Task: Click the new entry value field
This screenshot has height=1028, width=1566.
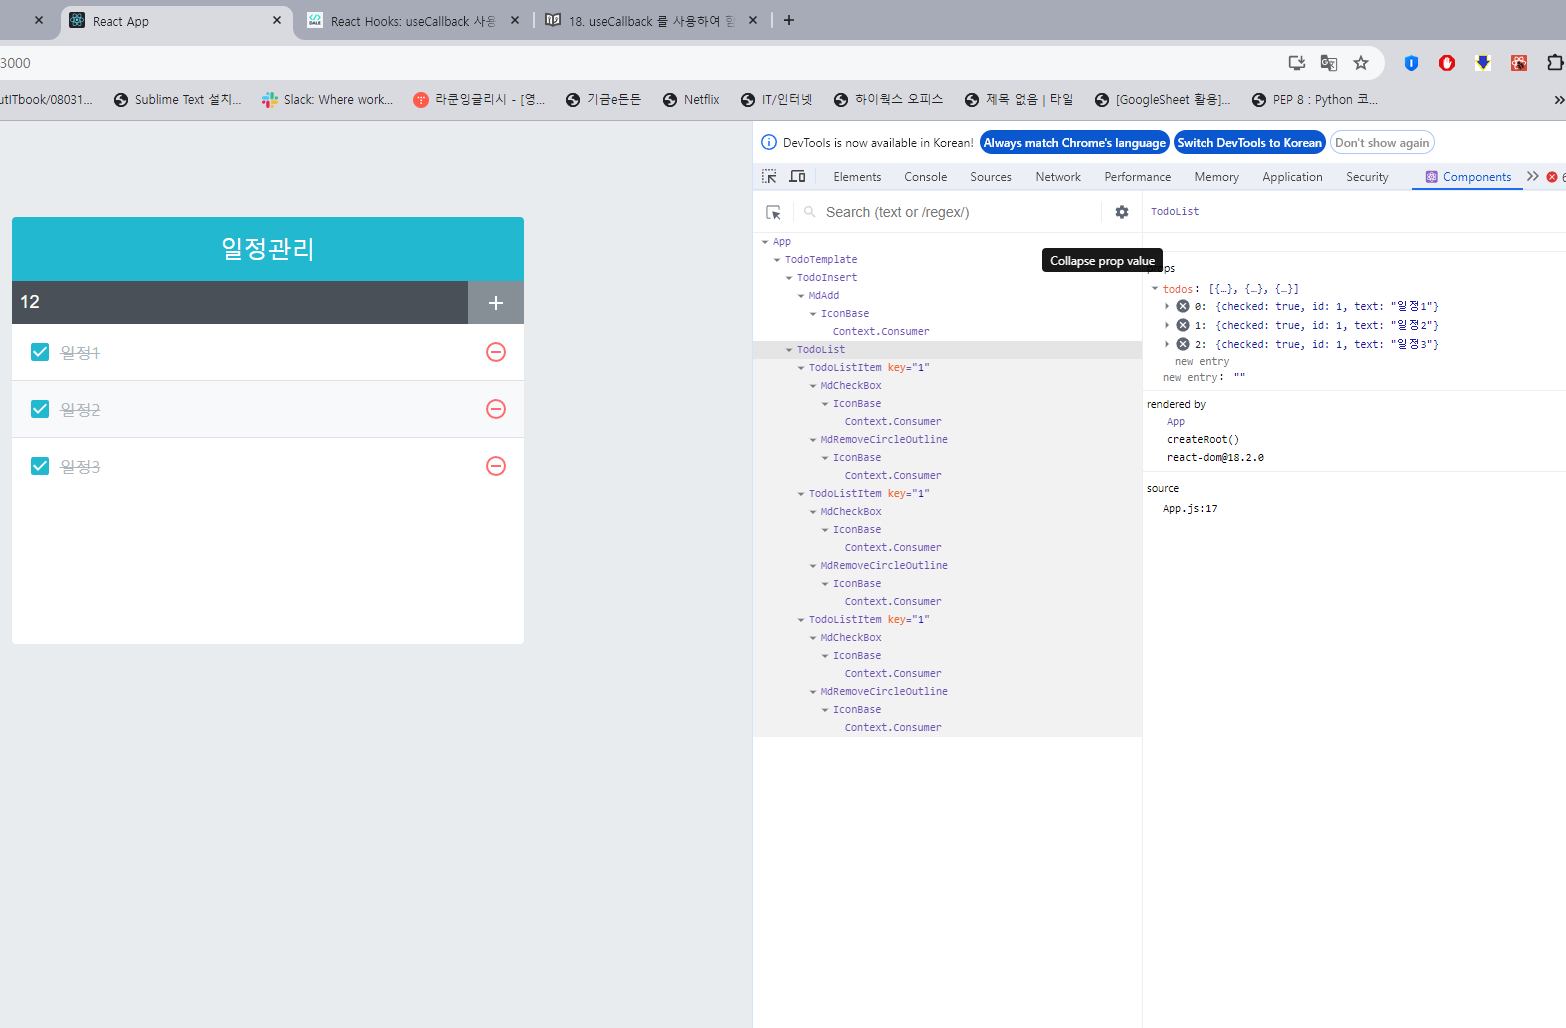Action: tap(1240, 378)
